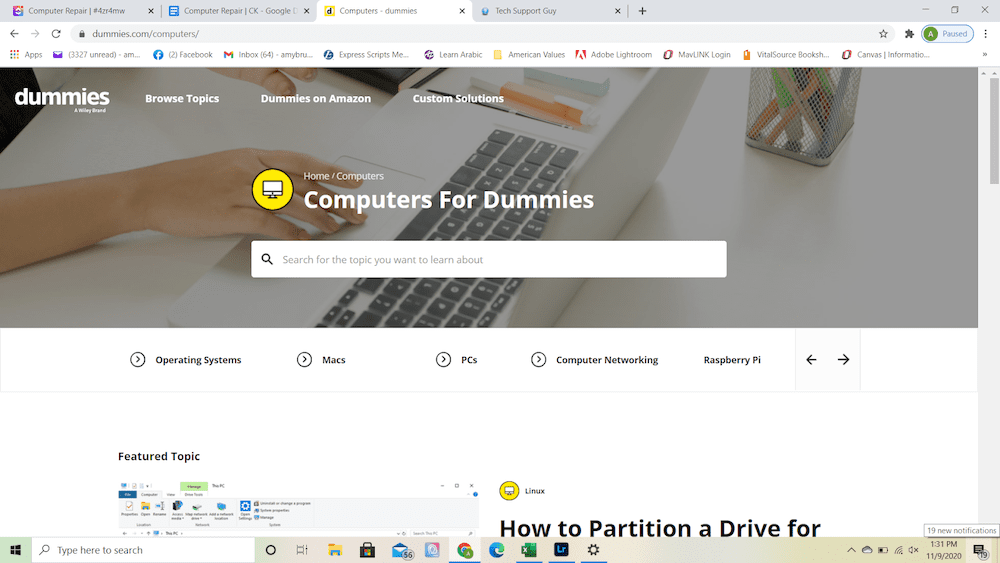
Task: Go back to previous page
Action: click(14, 34)
